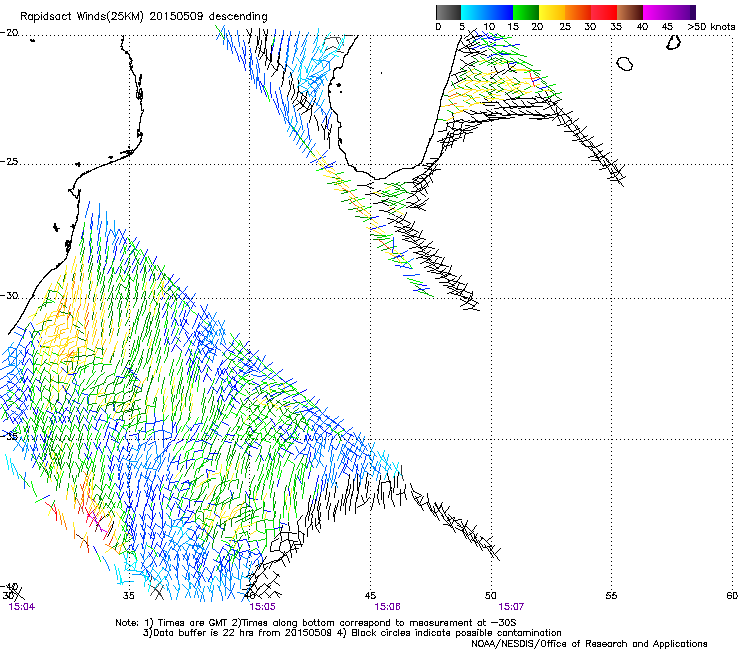740x650 pixels.
Task: Click the '15:05' time label
Action: tap(262, 607)
